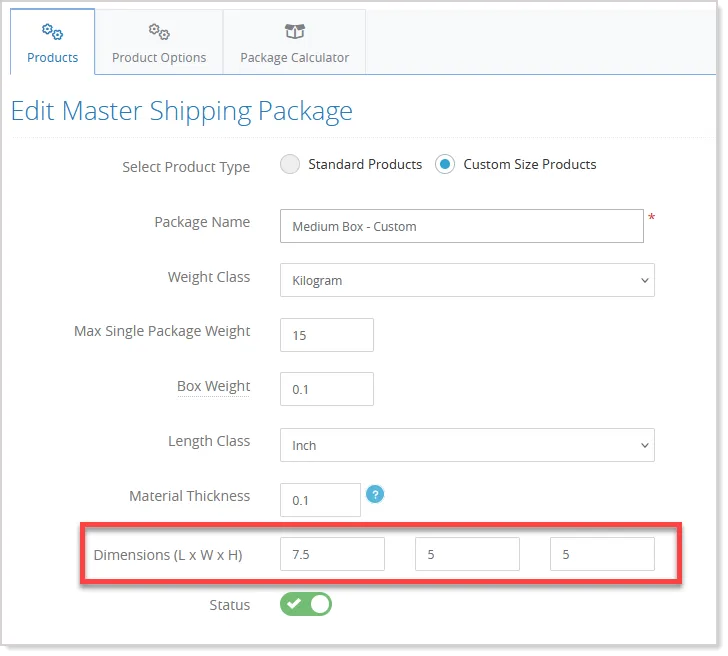Click the Material Thickness input field
This screenshot has width=728, height=656.
[x=320, y=500]
